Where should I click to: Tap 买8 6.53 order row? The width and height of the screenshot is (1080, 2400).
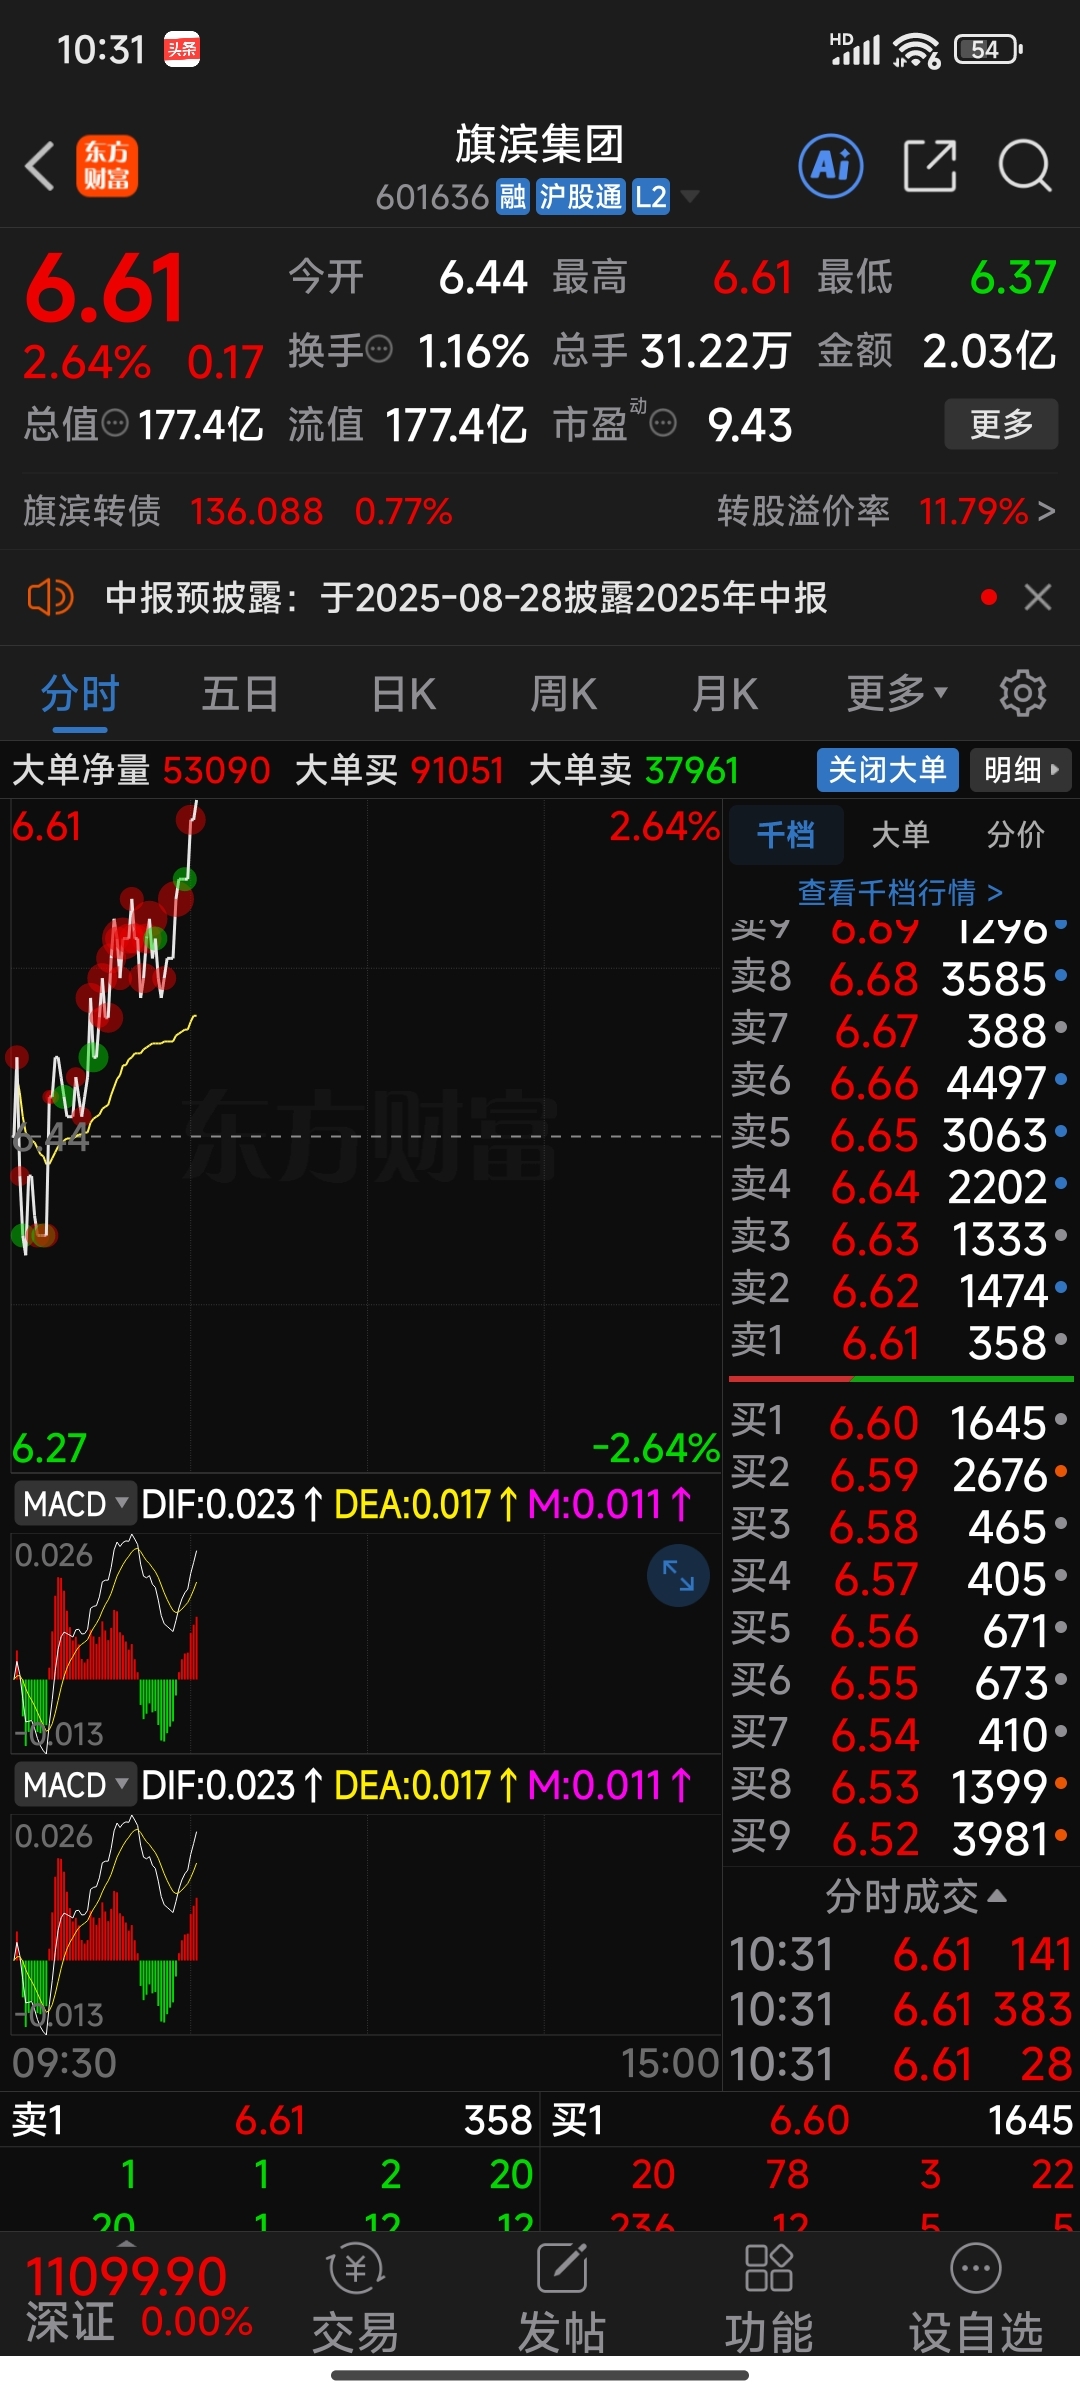tap(899, 1786)
